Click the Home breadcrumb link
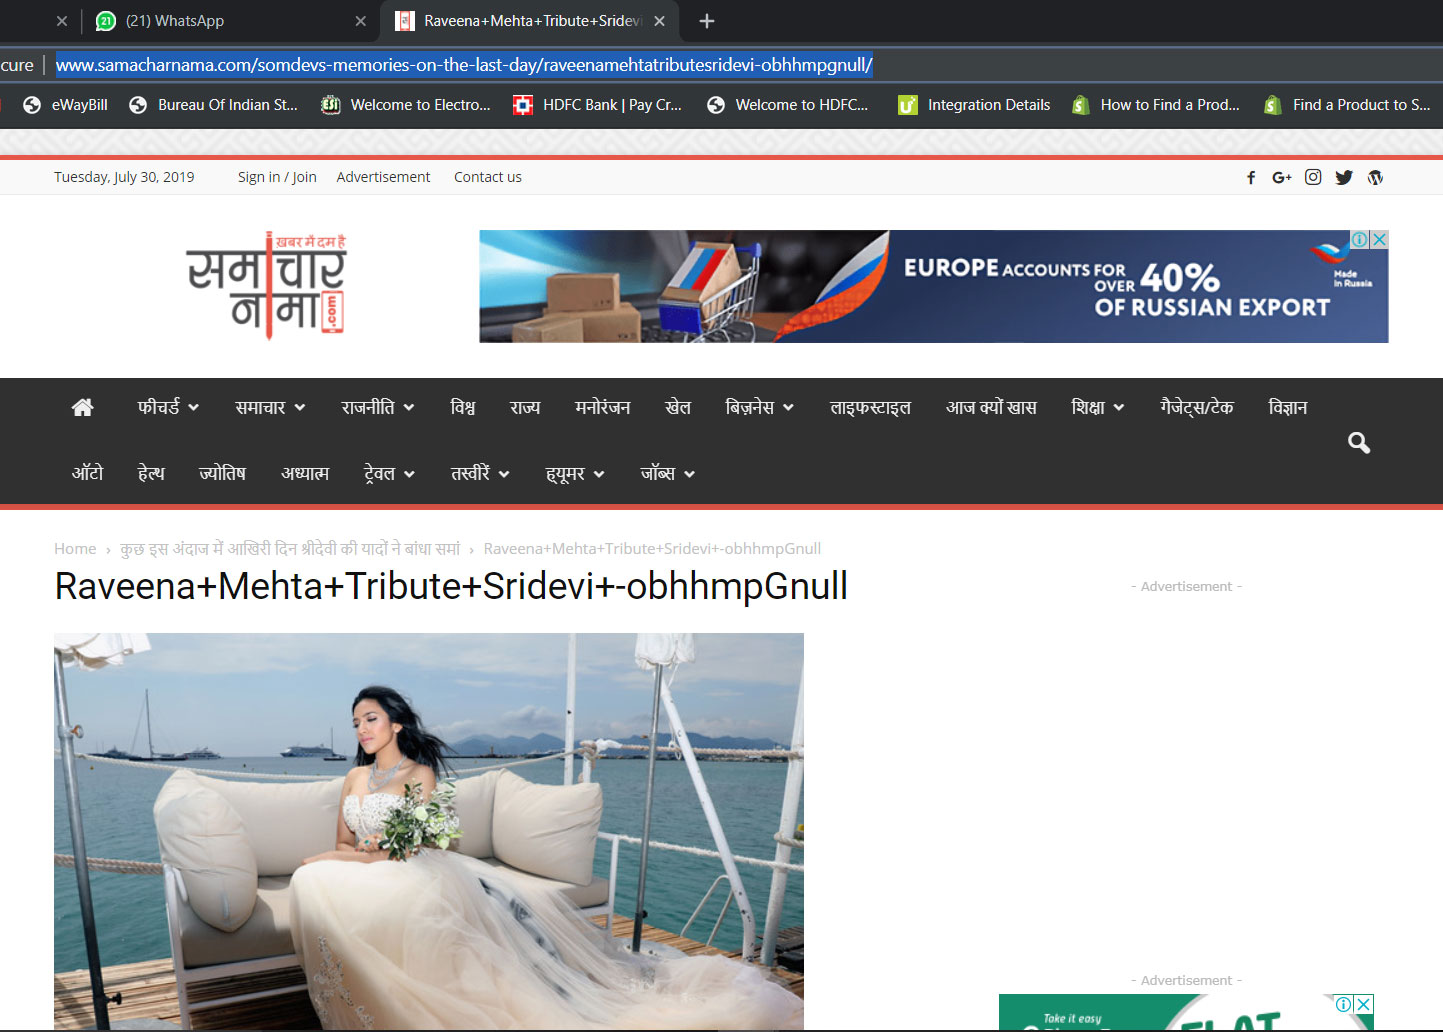1443x1032 pixels. 75,549
